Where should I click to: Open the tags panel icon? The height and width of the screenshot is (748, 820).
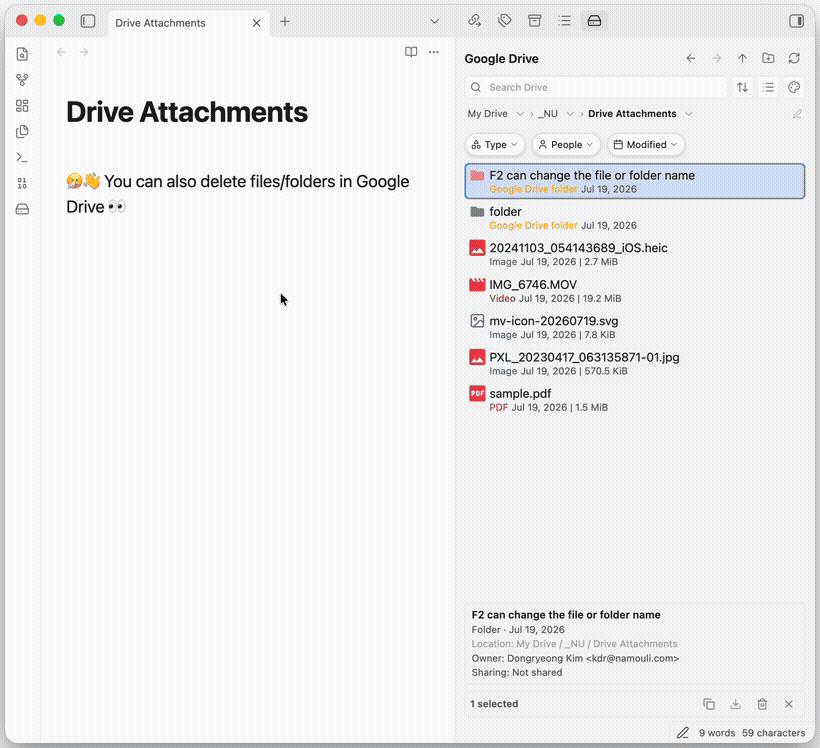tap(504, 21)
